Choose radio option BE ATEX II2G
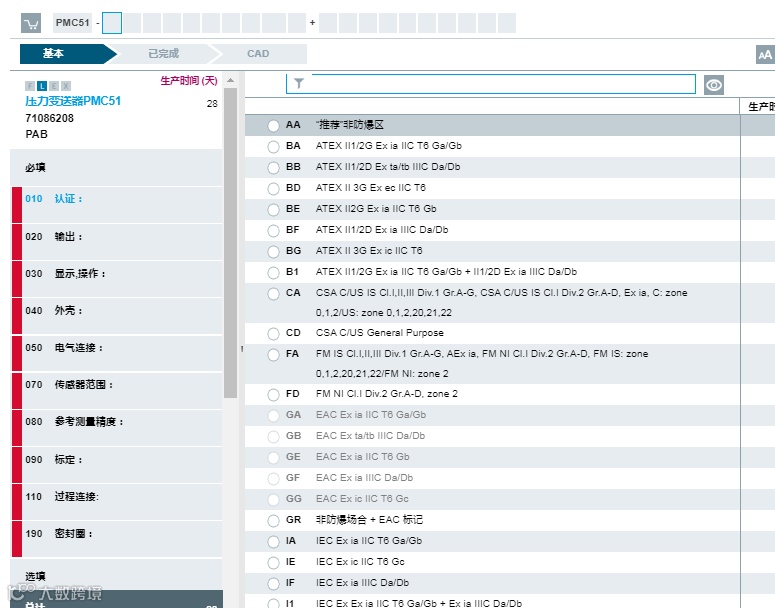This screenshot has height=608, width=775. (x=273, y=210)
